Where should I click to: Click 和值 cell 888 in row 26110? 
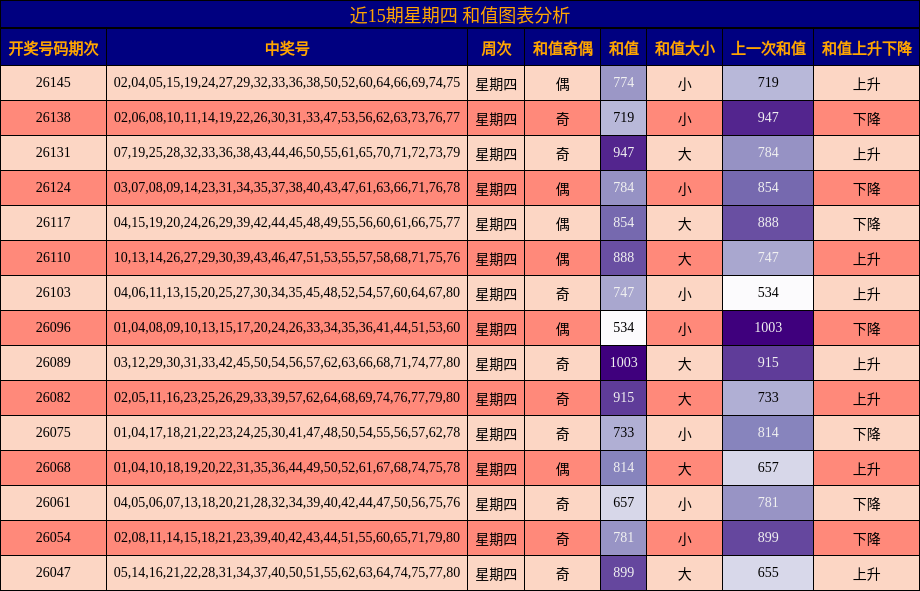coord(623,258)
